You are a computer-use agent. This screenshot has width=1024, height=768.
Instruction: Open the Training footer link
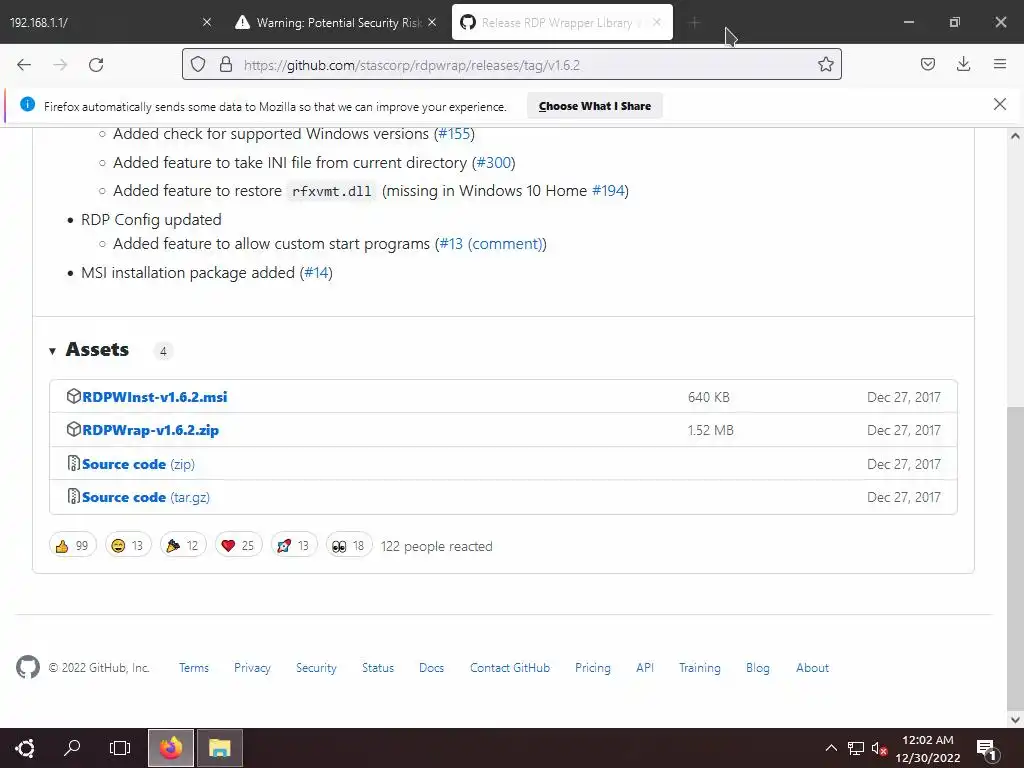[x=699, y=668]
